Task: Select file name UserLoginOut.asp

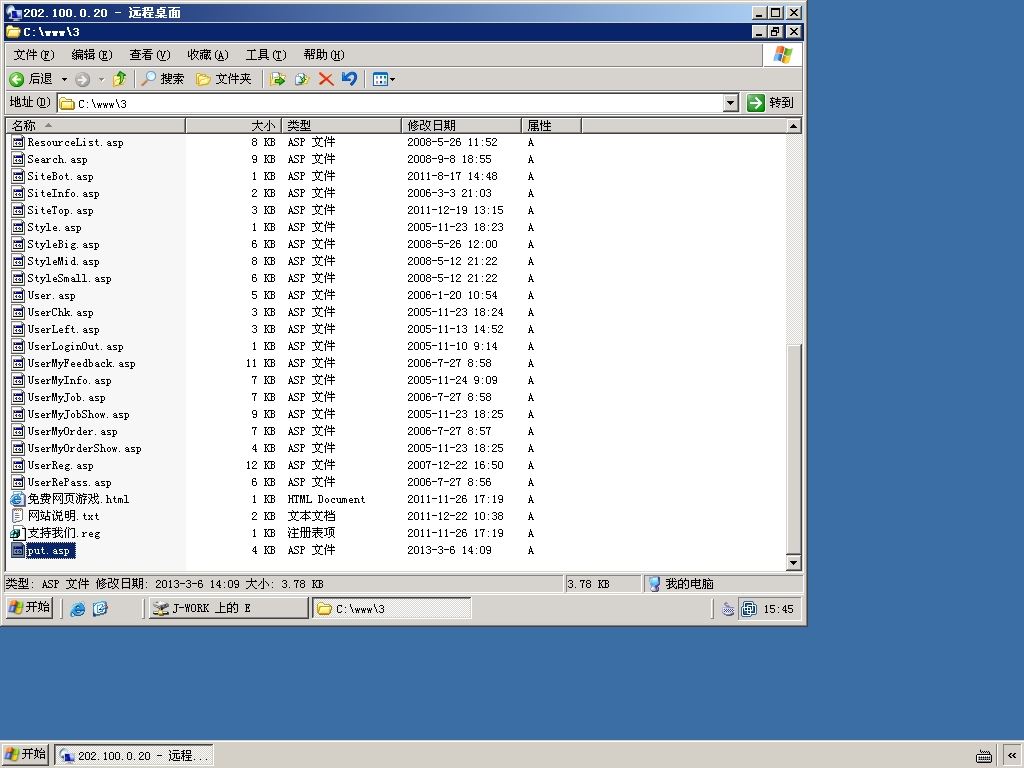Action: (75, 346)
